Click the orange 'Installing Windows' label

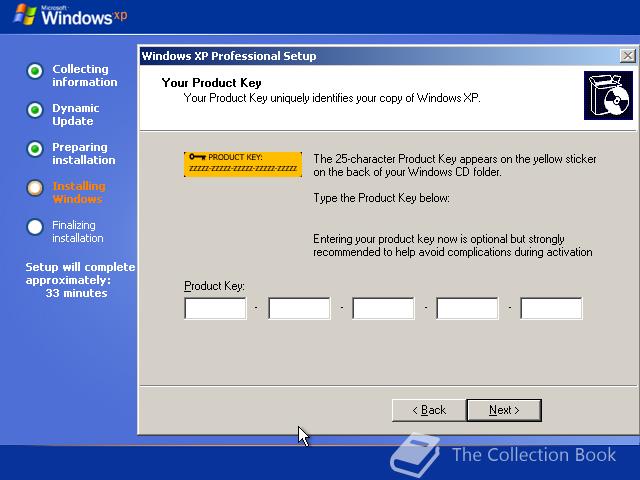[79, 192]
